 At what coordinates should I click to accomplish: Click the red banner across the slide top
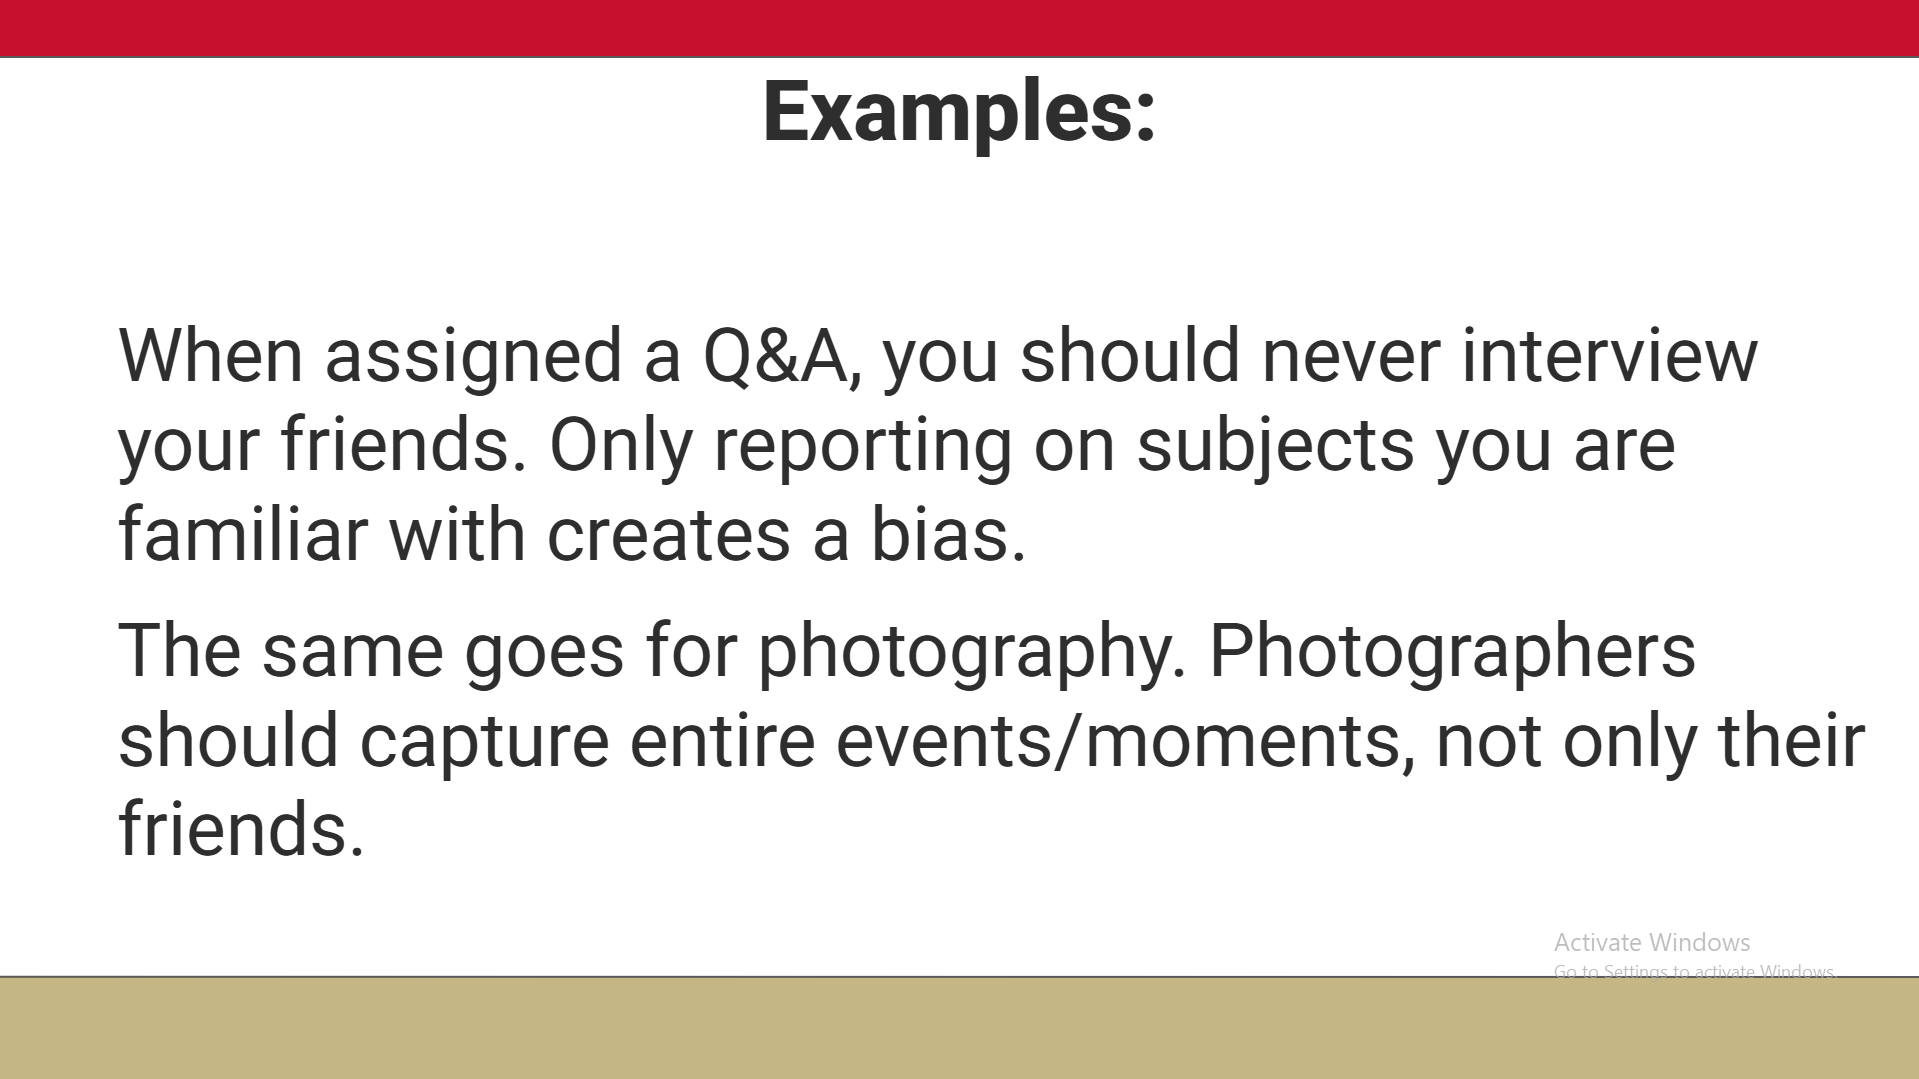point(959,28)
